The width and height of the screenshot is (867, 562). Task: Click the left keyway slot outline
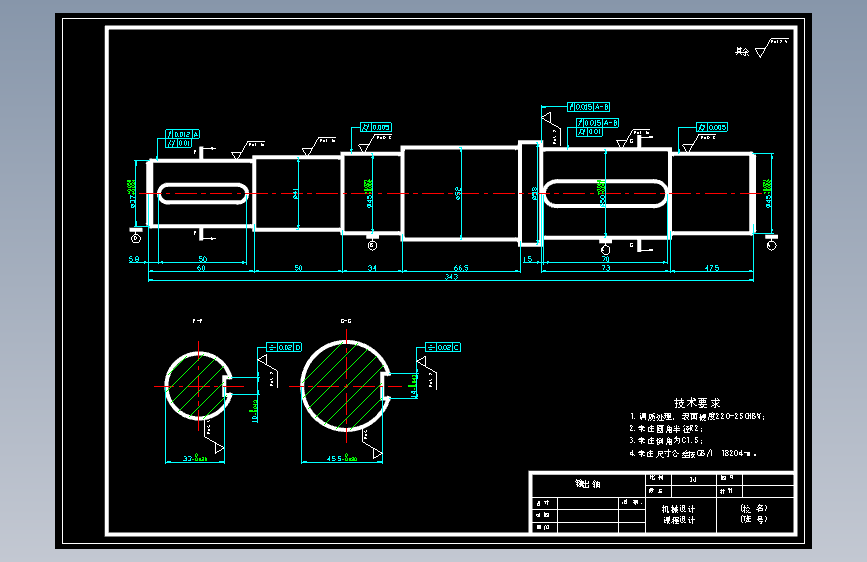pyautogui.click(x=203, y=194)
